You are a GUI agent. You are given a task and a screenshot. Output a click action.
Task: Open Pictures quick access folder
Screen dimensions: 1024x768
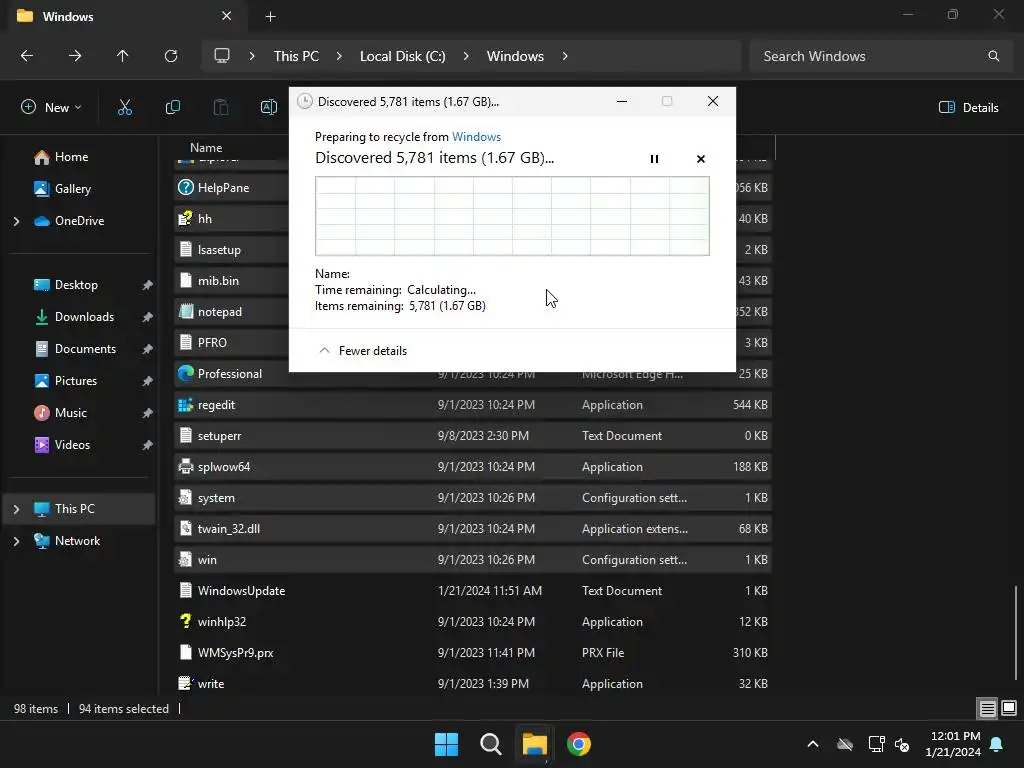tap(65, 381)
